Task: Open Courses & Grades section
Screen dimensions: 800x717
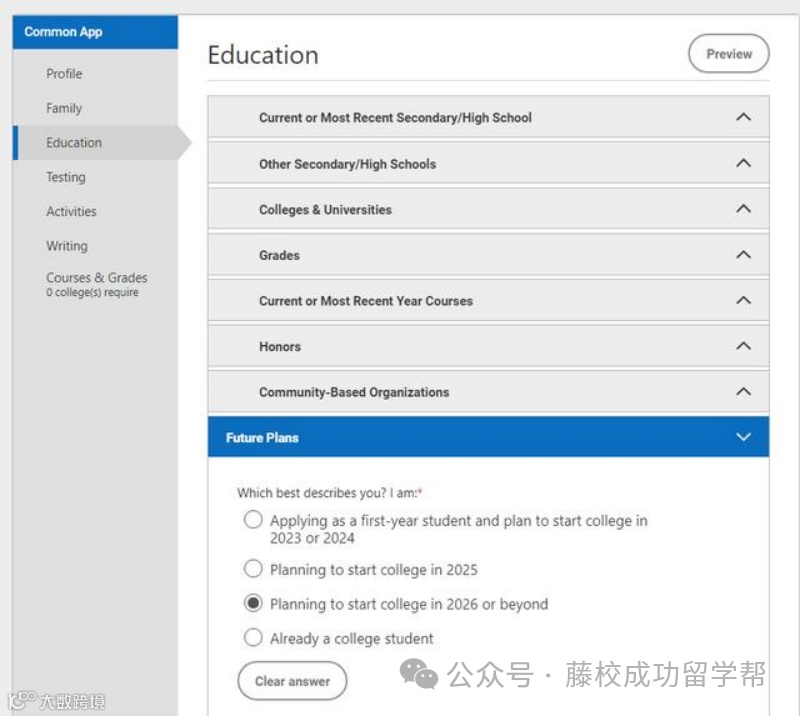Action: [x=96, y=278]
